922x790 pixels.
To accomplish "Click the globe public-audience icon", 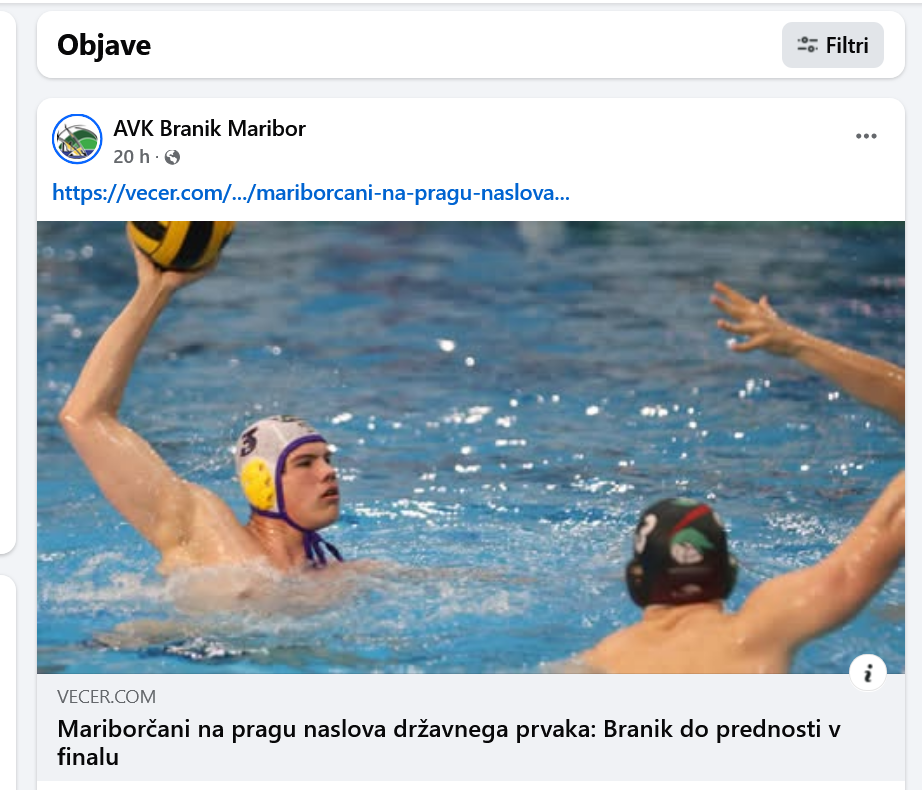I will [172, 157].
